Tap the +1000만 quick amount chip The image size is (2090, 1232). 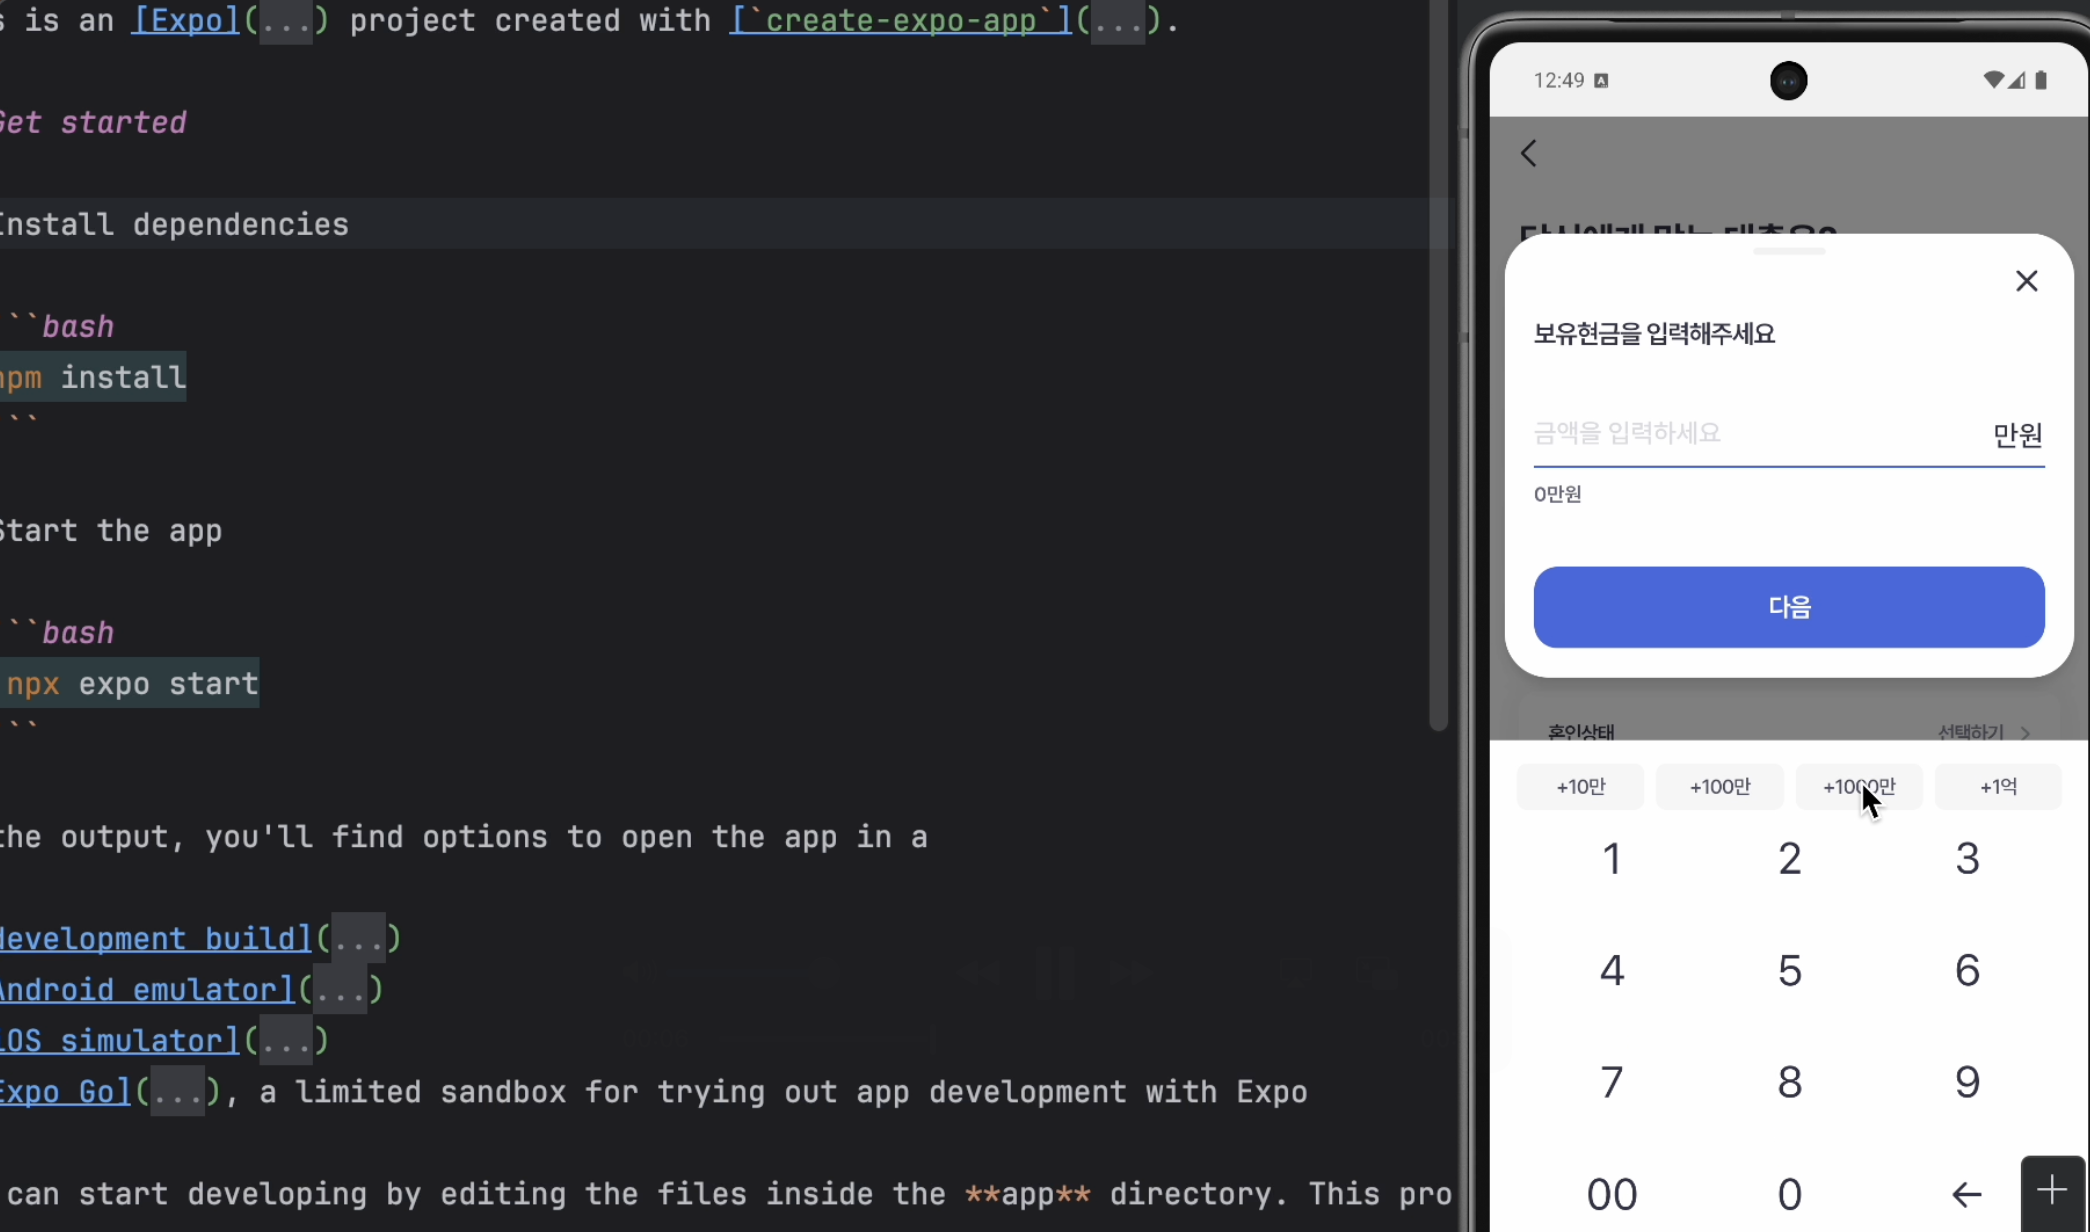pyautogui.click(x=1858, y=787)
